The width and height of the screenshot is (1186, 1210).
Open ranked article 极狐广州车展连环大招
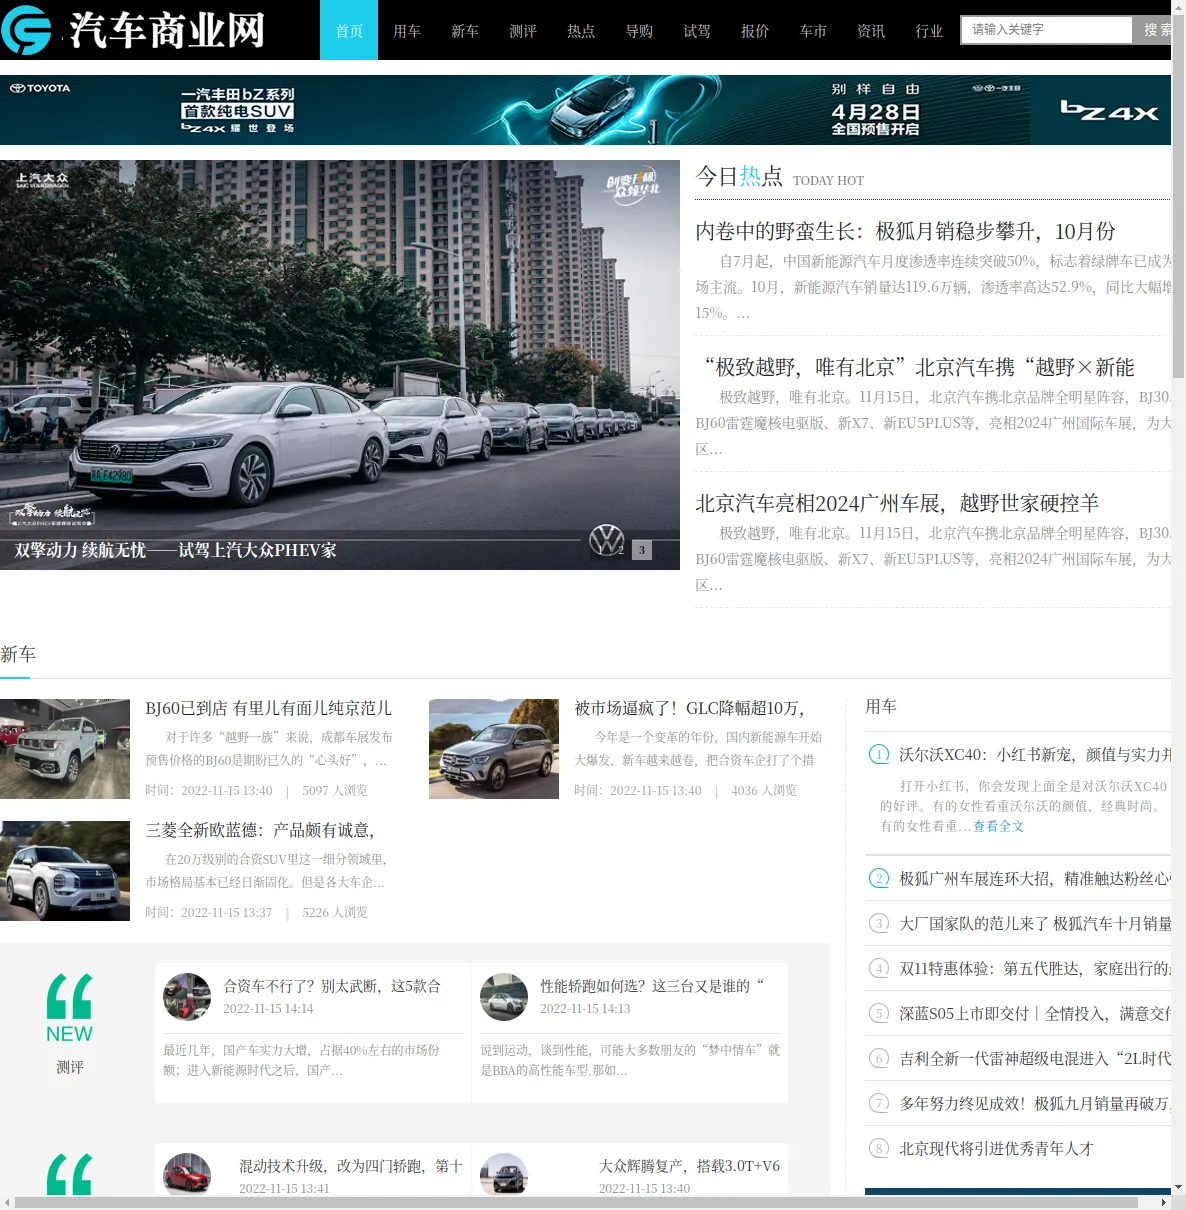1034,878
